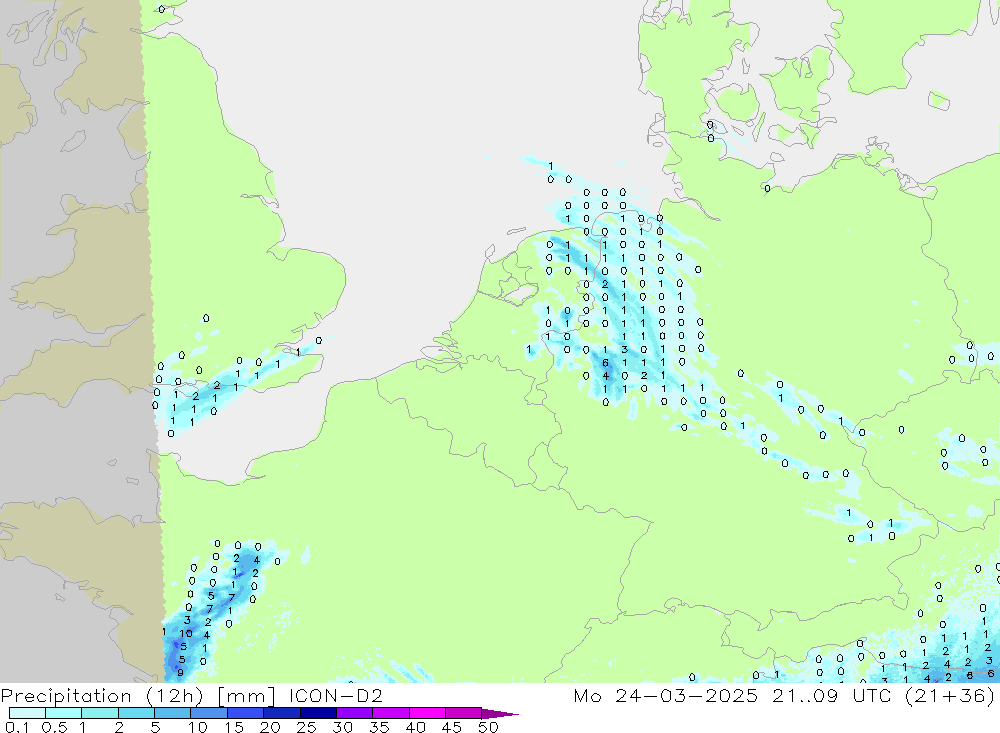Click the "9" precipitation value on the map

coord(180,672)
